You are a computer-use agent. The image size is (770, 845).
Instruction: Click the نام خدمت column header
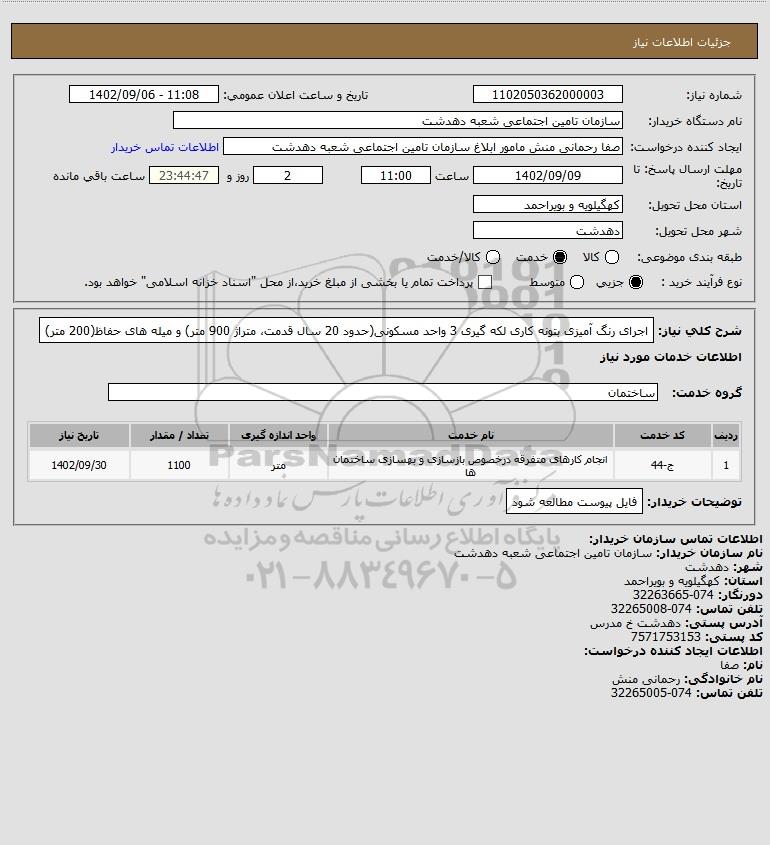470,435
